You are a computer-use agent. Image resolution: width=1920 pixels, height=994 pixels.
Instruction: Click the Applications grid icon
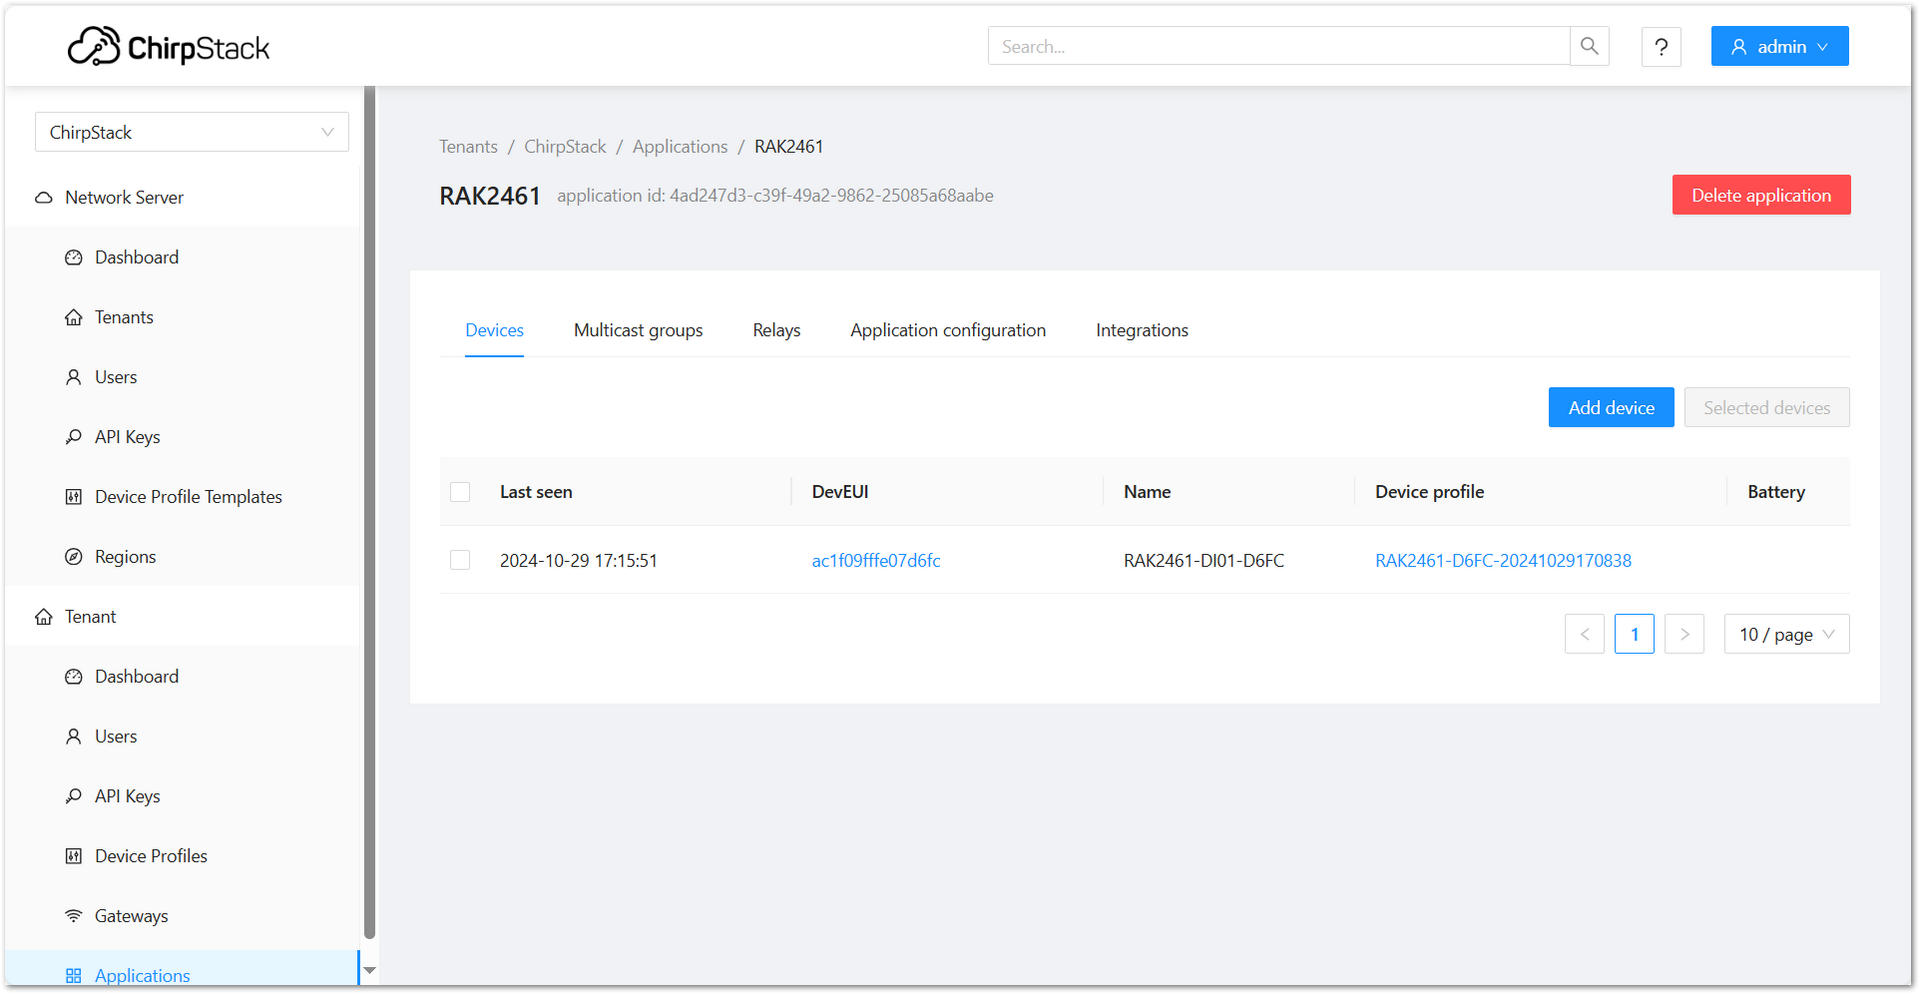(74, 976)
